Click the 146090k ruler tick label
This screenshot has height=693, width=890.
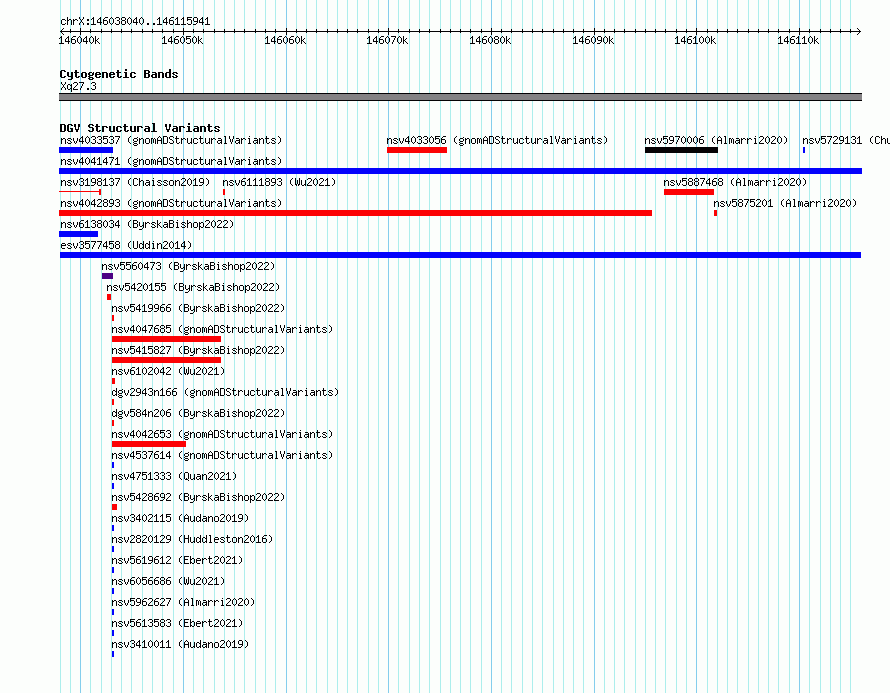click(593, 40)
